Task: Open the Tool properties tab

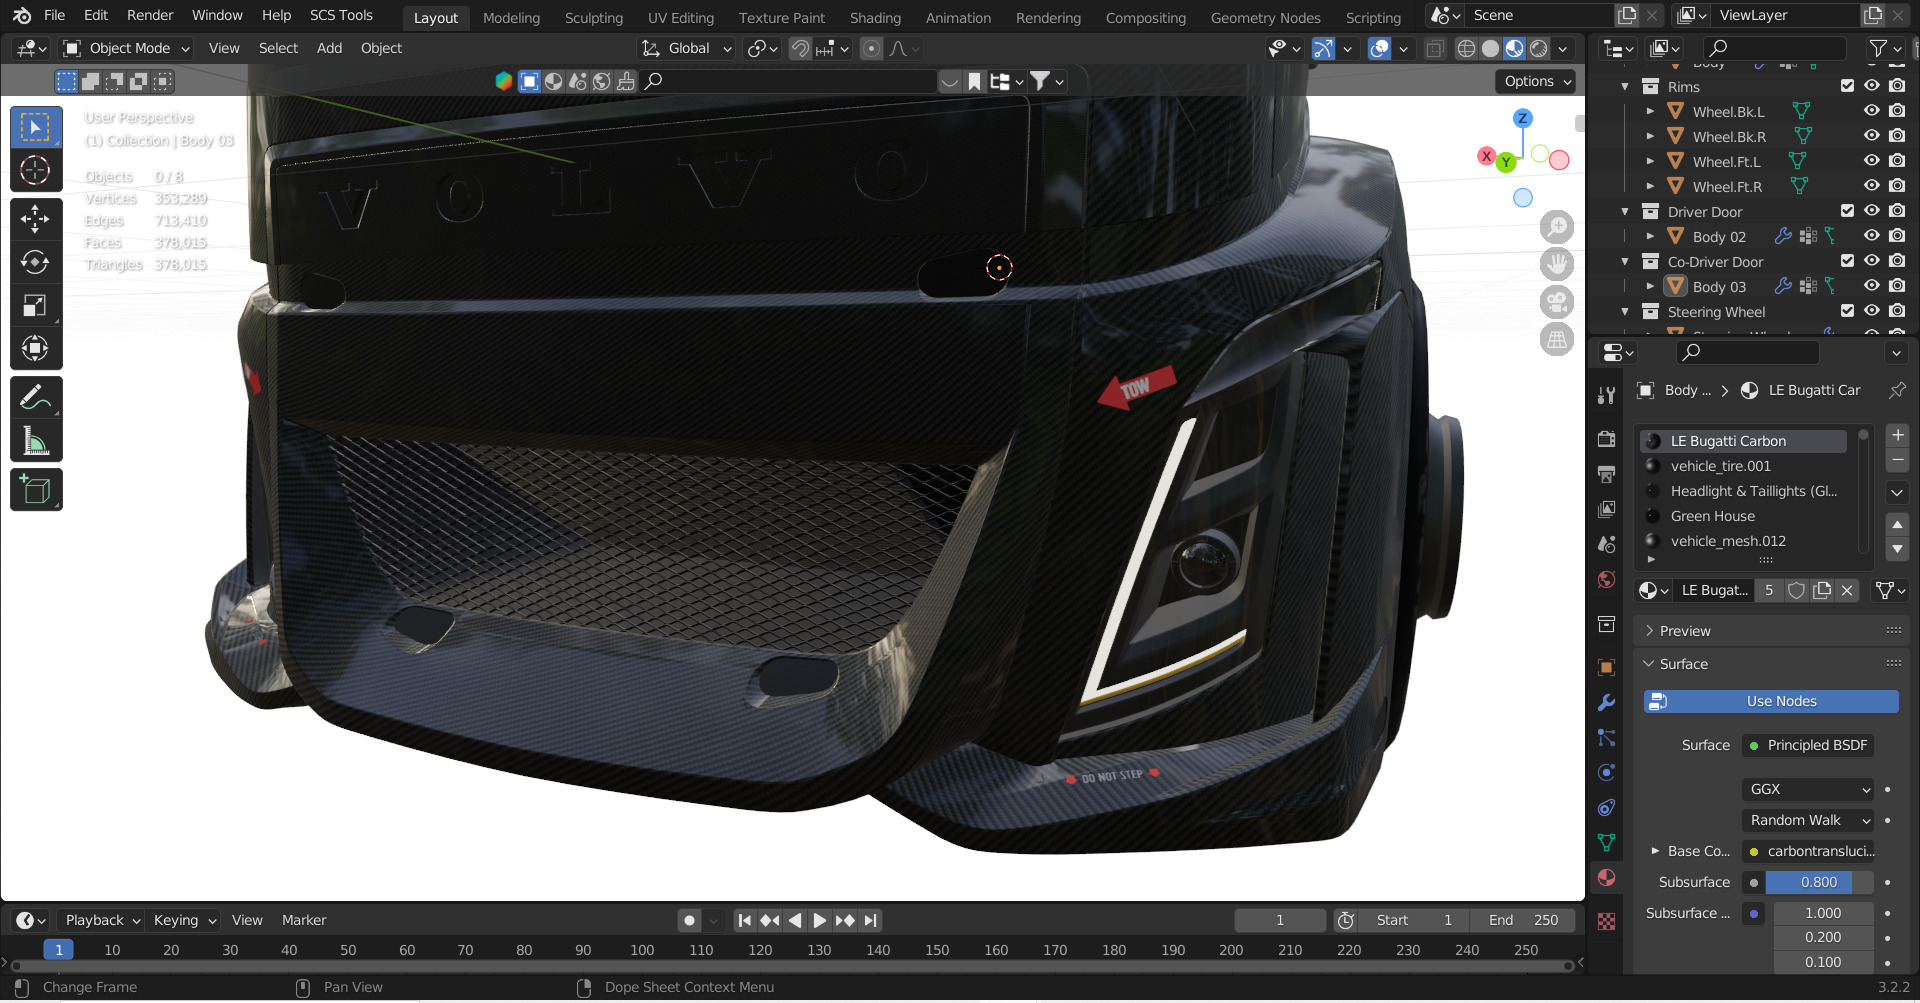Action: coord(1607,395)
